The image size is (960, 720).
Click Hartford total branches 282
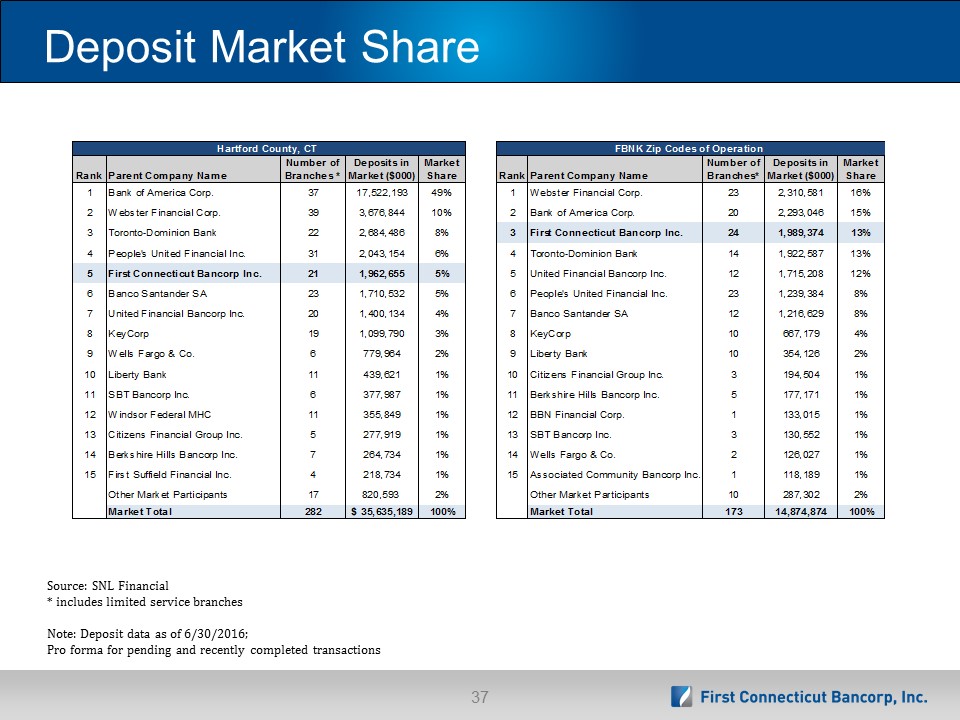pyautogui.click(x=313, y=511)
